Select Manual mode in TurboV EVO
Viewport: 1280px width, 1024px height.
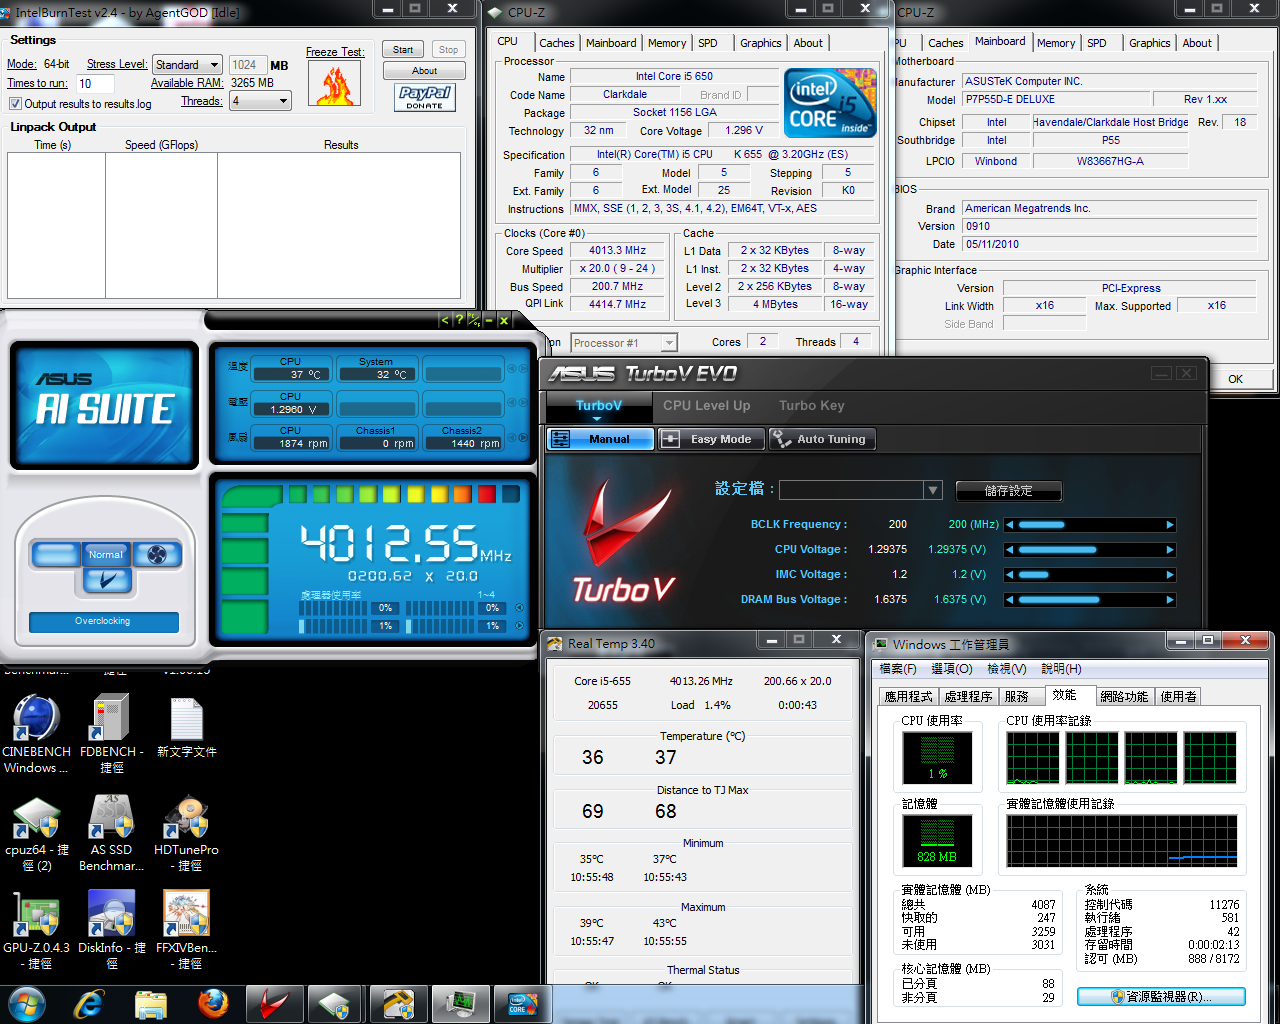pos(600,439)
